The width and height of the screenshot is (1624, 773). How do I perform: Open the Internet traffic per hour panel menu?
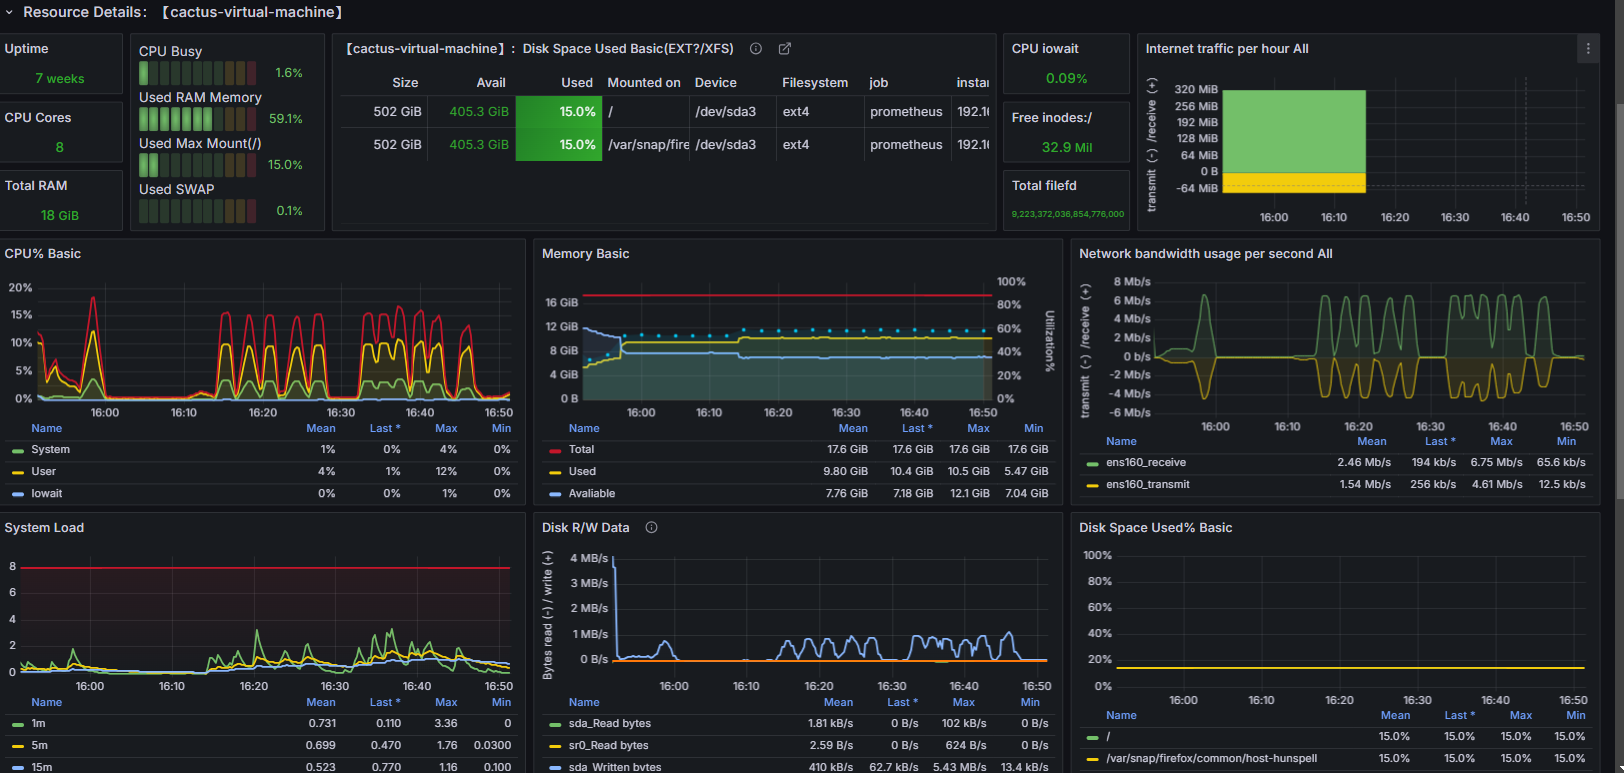(1588, 48)
